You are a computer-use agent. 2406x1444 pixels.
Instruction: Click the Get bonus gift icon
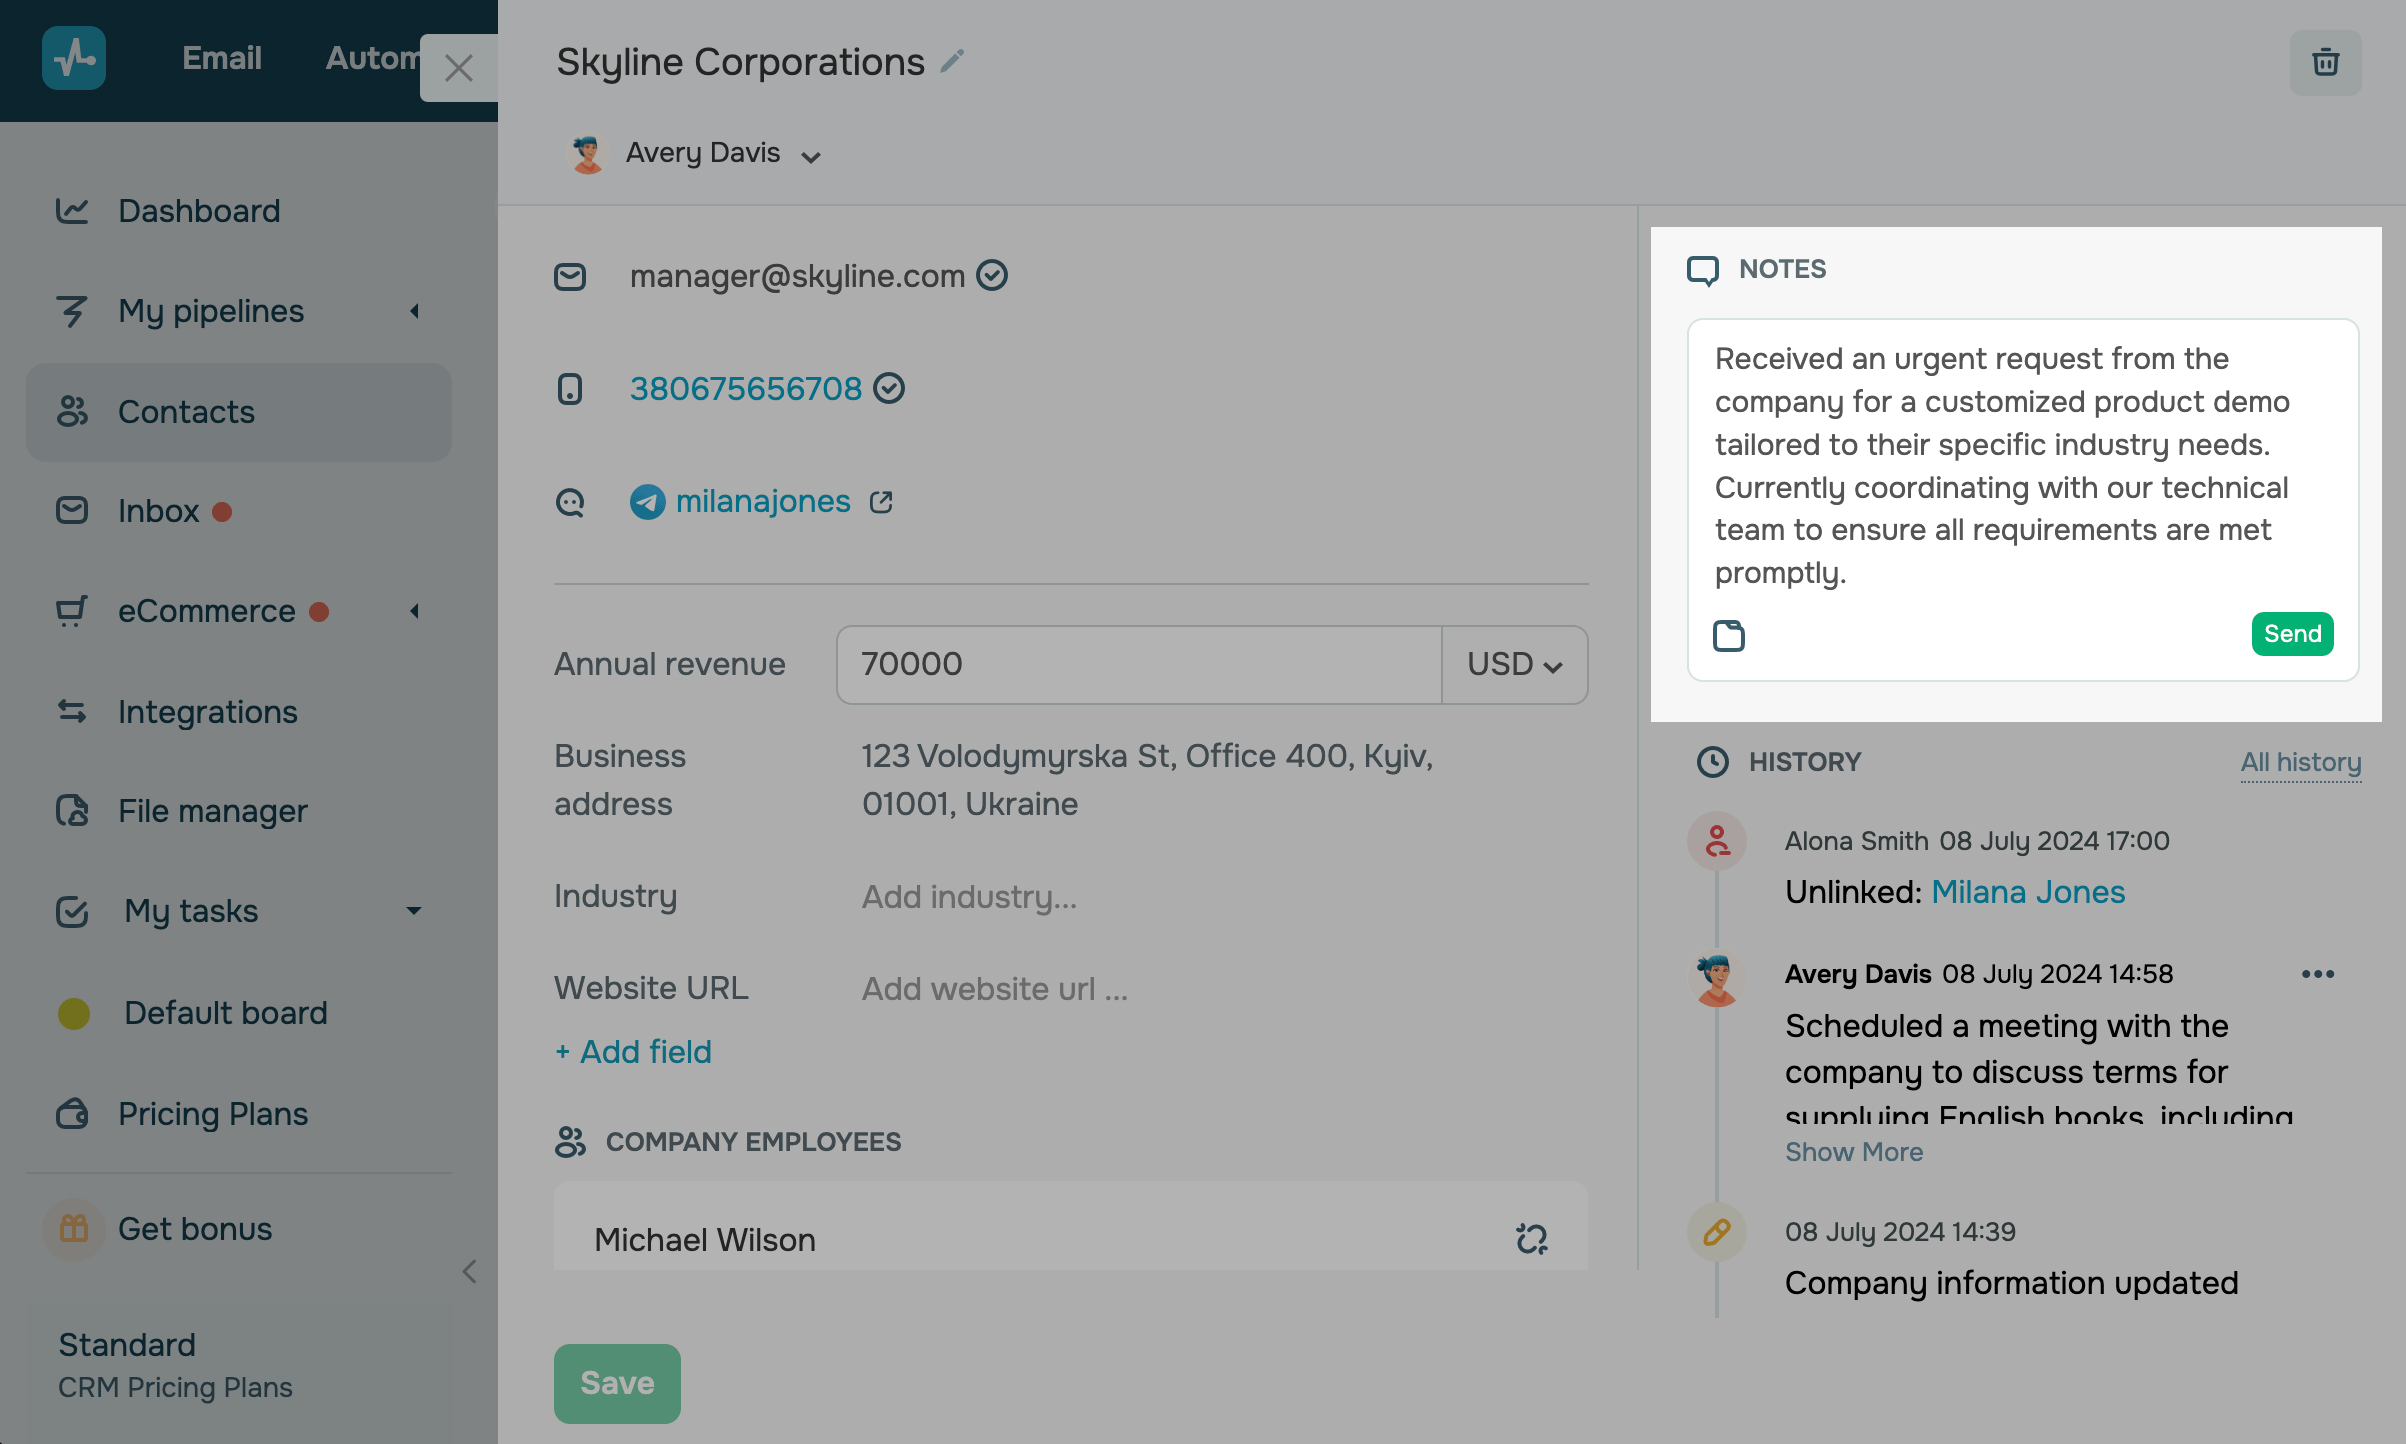73,1229
